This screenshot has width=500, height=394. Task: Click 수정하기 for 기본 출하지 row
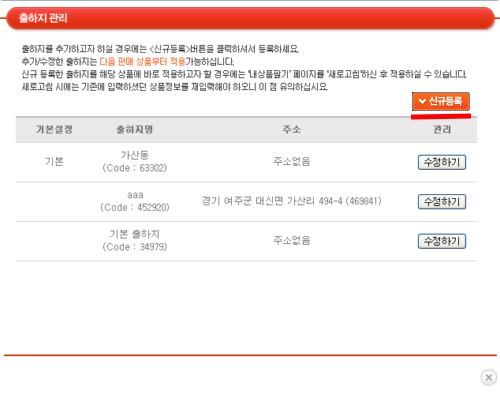click(442, 241)
